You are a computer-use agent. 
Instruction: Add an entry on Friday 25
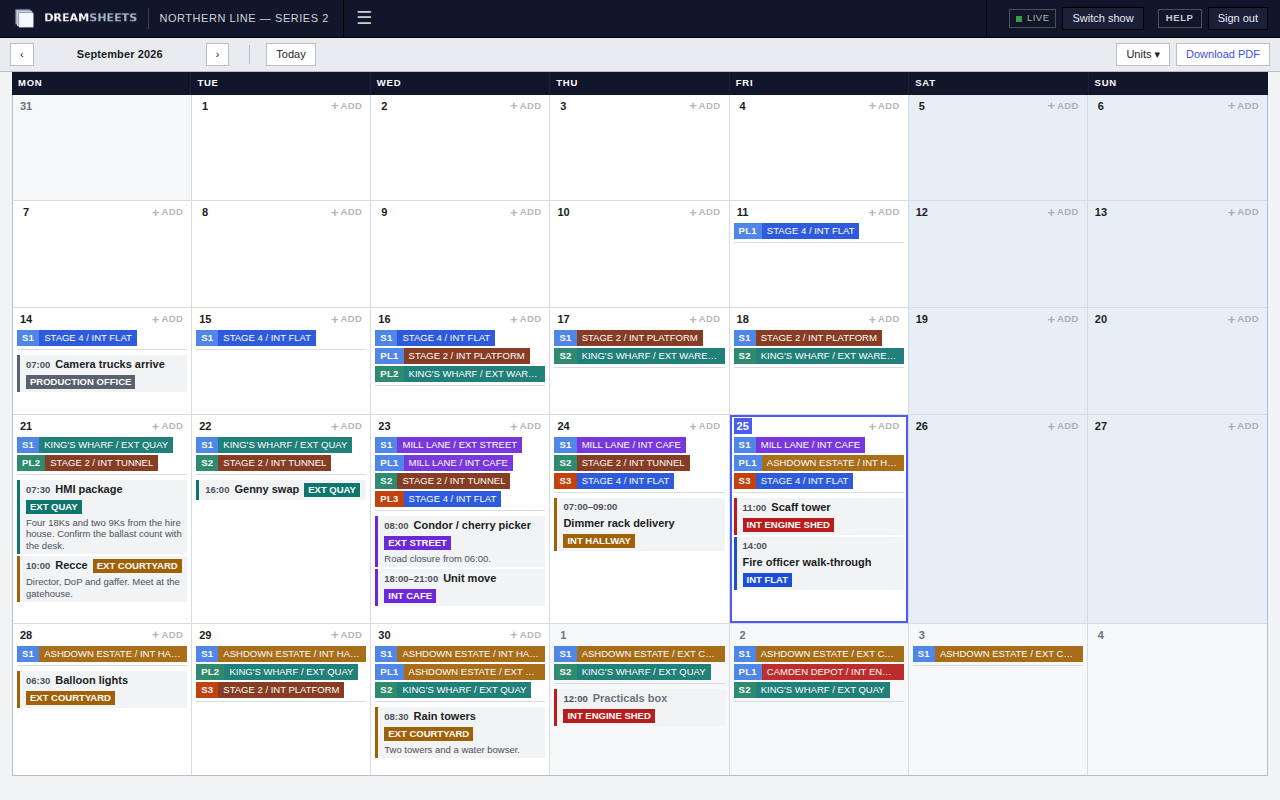(884, 426)
